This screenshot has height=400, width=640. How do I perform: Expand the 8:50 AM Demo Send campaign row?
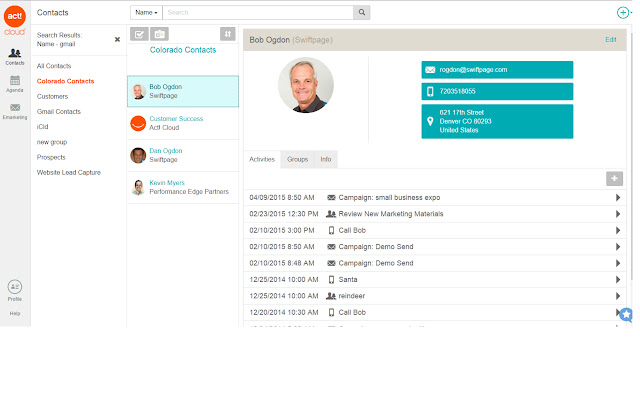[x=618, y=247]
